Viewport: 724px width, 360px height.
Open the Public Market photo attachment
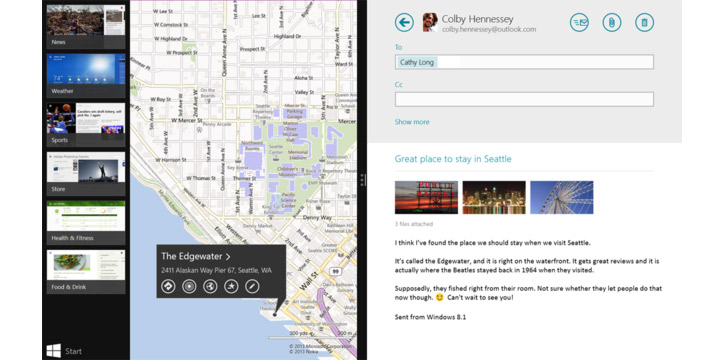tap(426, 197)
